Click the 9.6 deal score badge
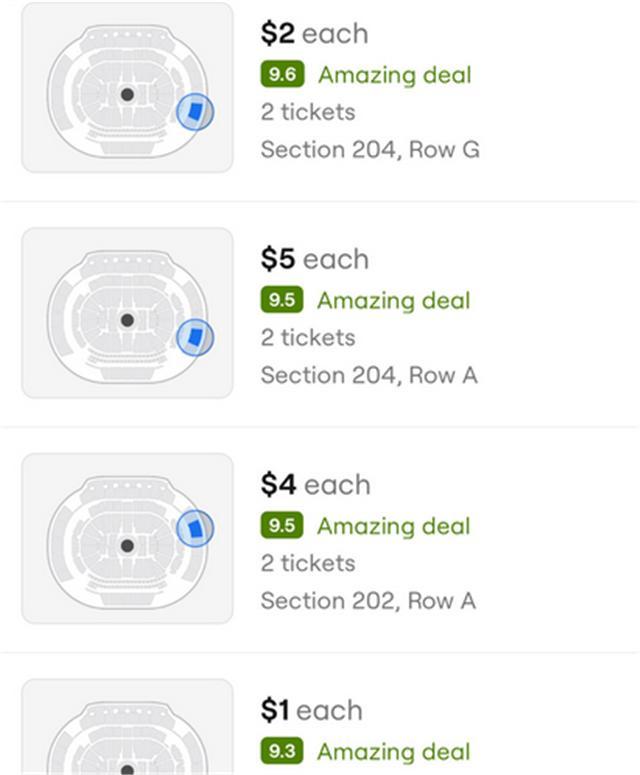The image size is (640, 775). coord(282,75)
